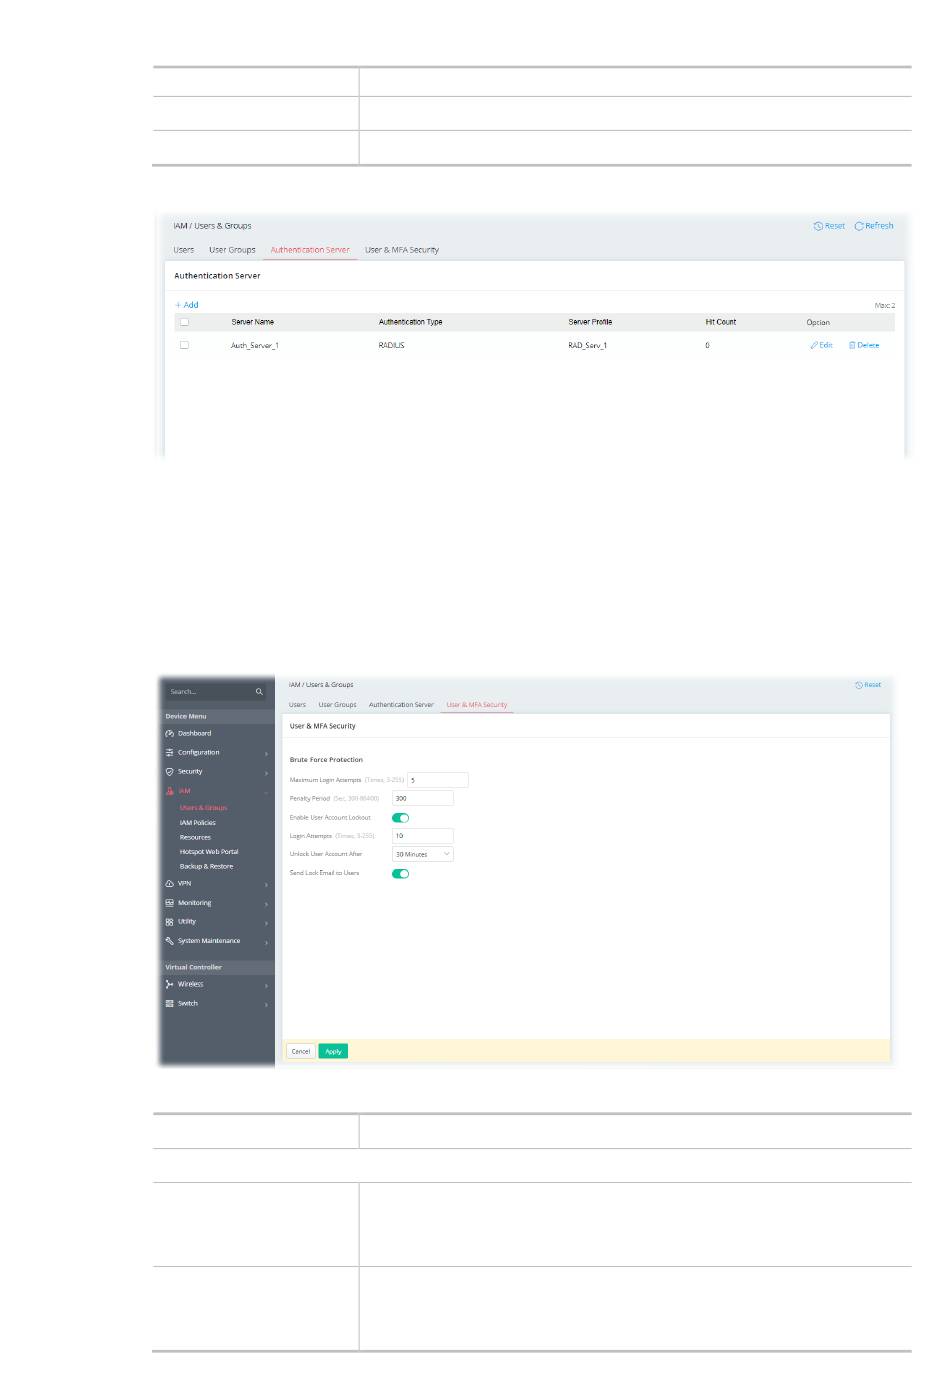Collapse the IAM menu using its chevron

(266, 791)
